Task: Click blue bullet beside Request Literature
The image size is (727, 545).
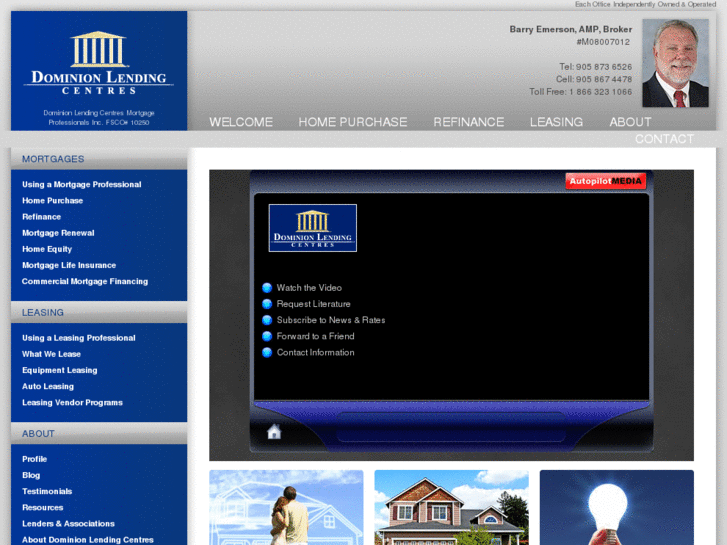Action: pyautogui.click(x=267, y=304)
